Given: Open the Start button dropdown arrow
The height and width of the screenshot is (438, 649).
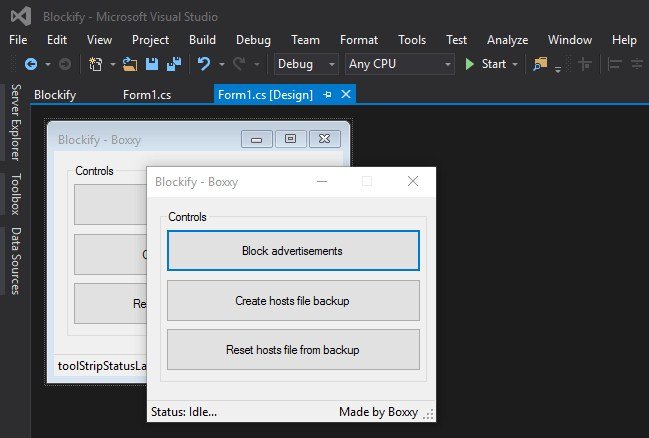Looking at the screenshot, I should 515,64.
